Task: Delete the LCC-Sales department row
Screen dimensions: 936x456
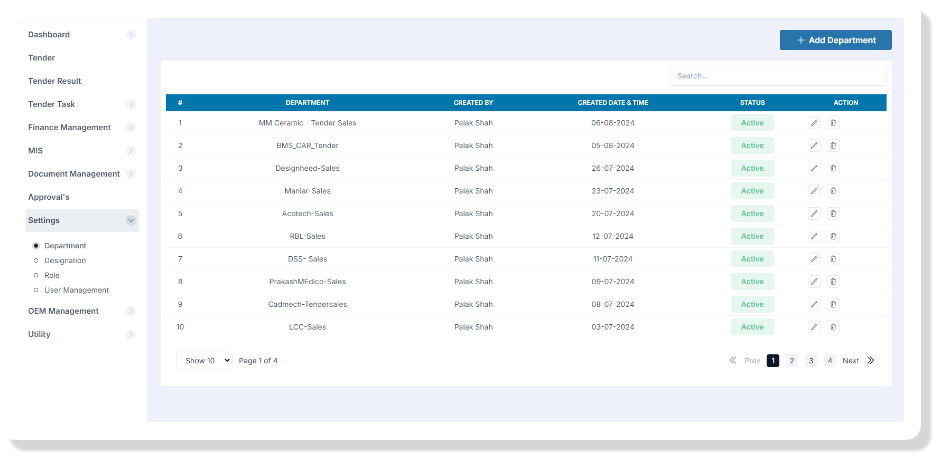Action: click(x=833, y=327)
